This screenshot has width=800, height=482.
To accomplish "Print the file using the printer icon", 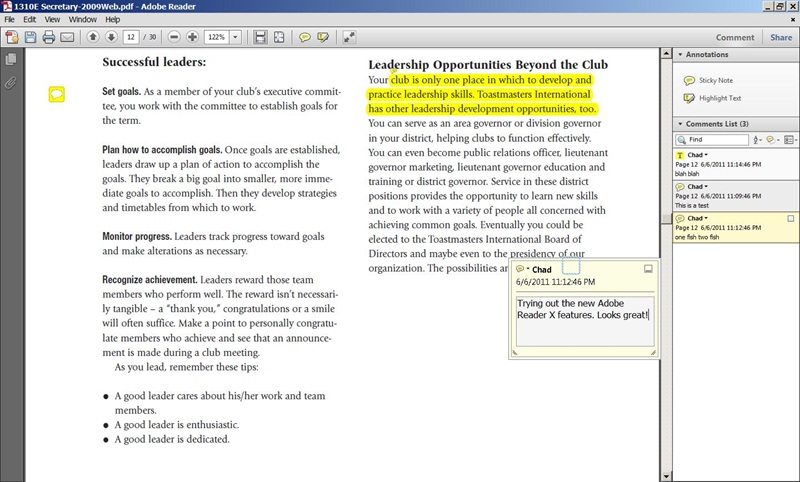I will coord(49,37).
